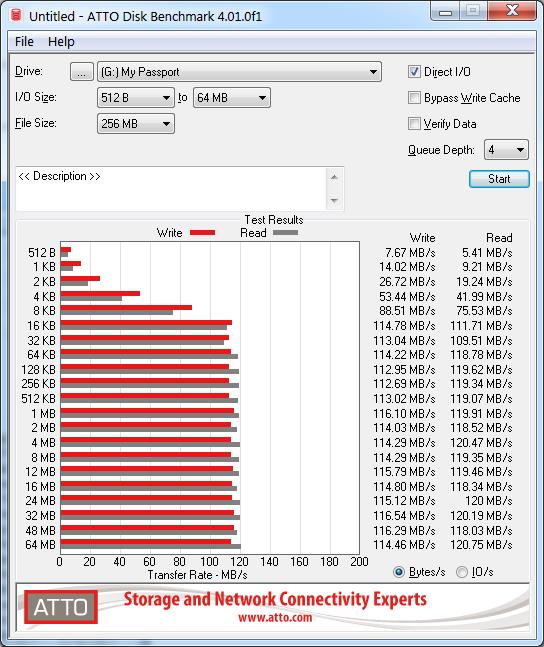Open the Drive selection dropdown
This screenshot has height=647, width=544.
(239, 72)
